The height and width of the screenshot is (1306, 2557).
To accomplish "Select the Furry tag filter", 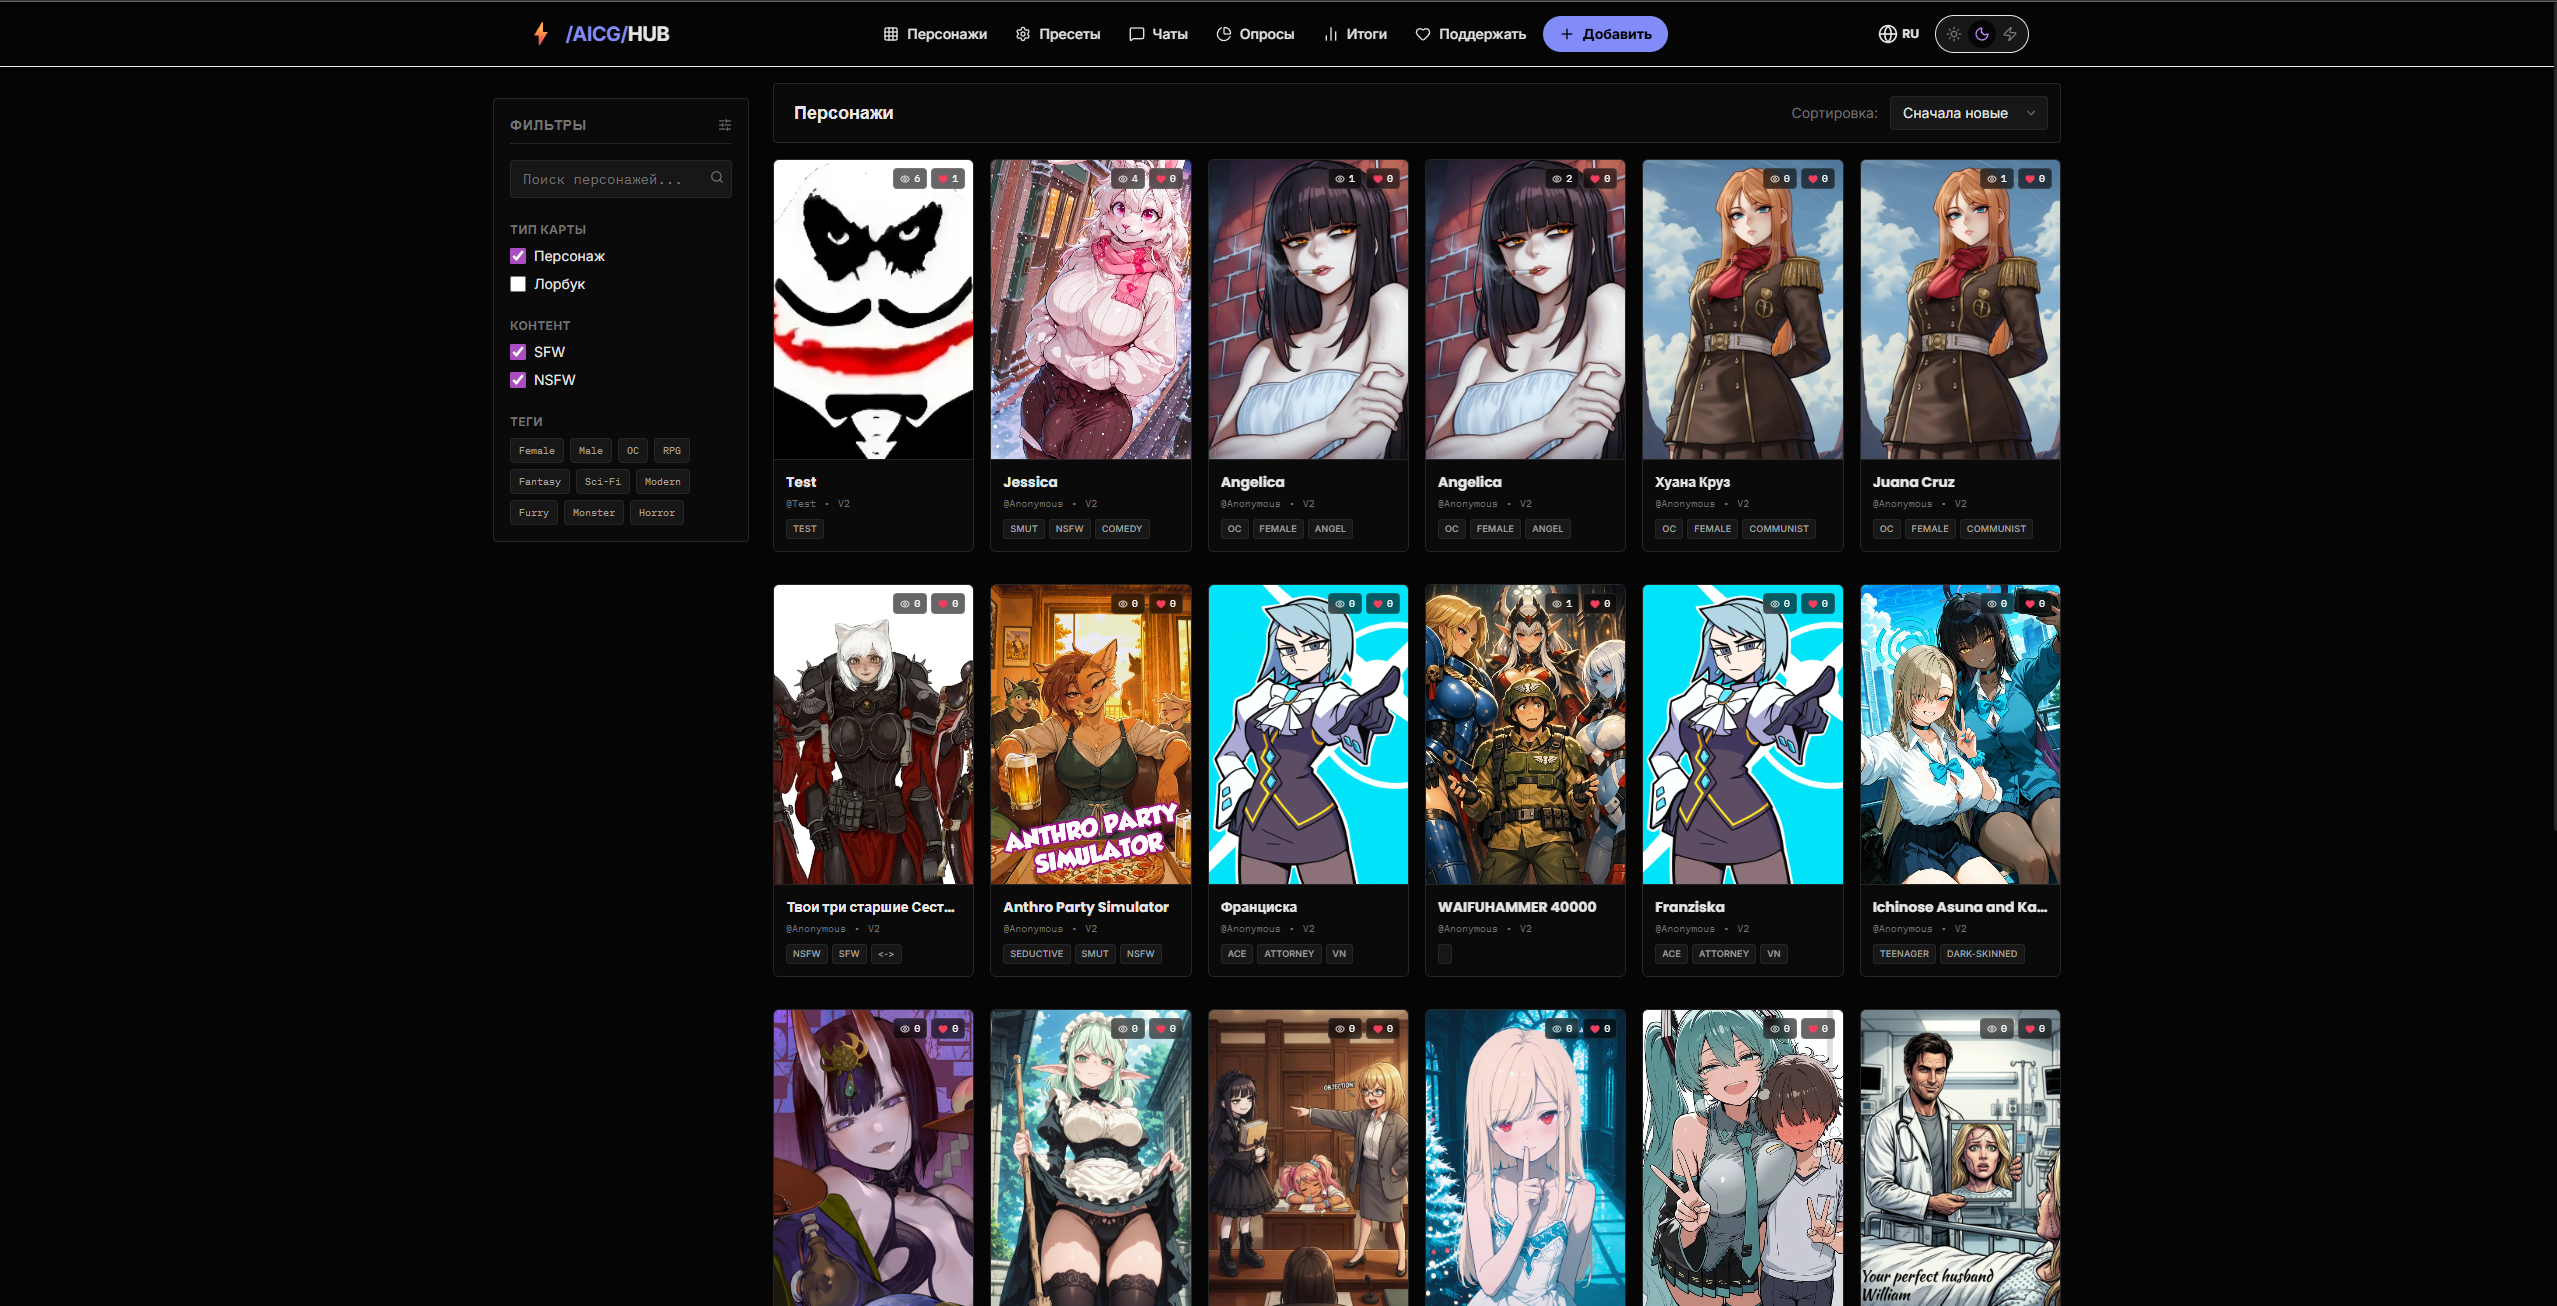I will tap(533, 513).
